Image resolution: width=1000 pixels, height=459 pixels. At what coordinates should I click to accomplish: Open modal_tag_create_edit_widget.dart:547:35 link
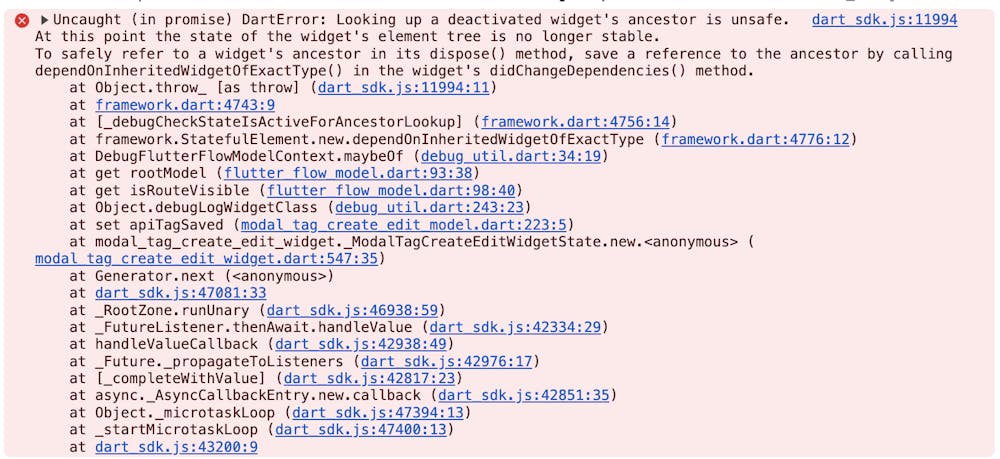click(x=207, y=259)
